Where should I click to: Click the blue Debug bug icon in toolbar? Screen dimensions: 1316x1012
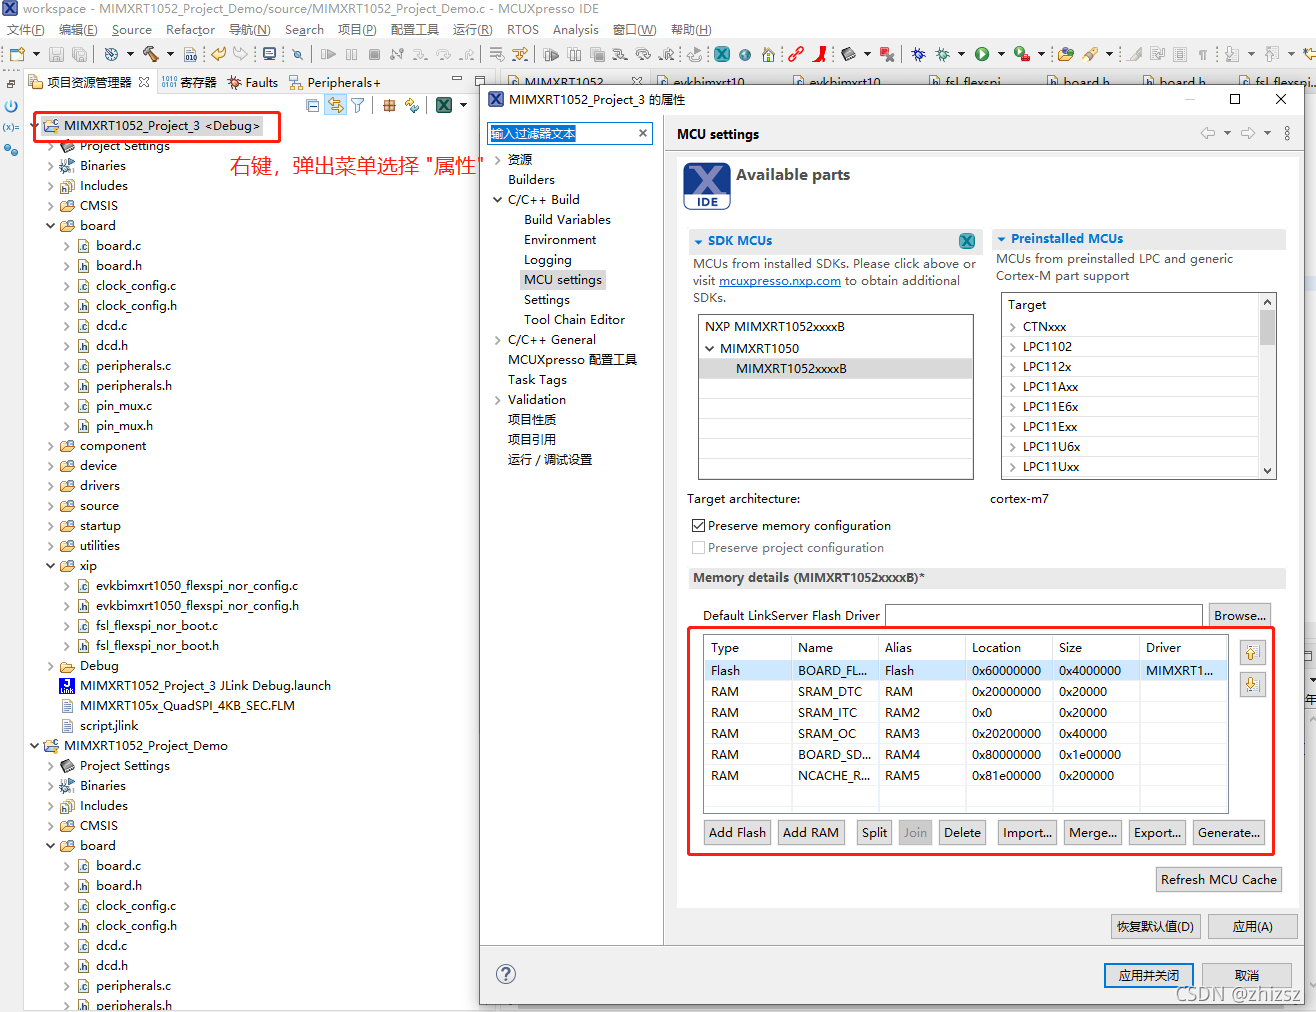pyautogui.click(x=918, y=54)
